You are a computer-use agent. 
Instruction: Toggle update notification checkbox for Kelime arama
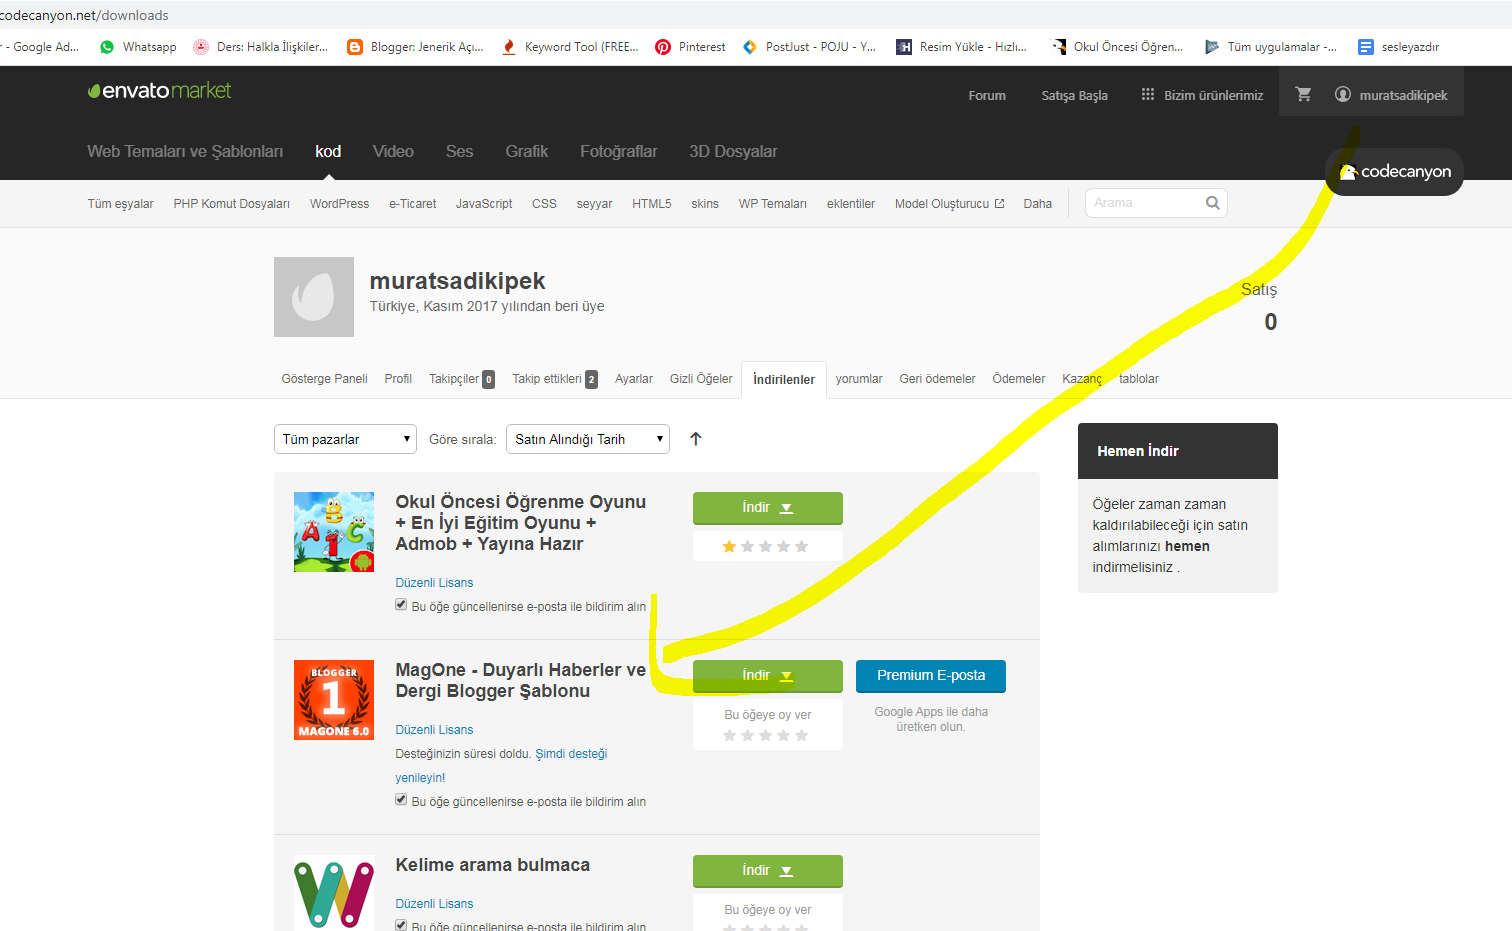[x=401, y=925]
